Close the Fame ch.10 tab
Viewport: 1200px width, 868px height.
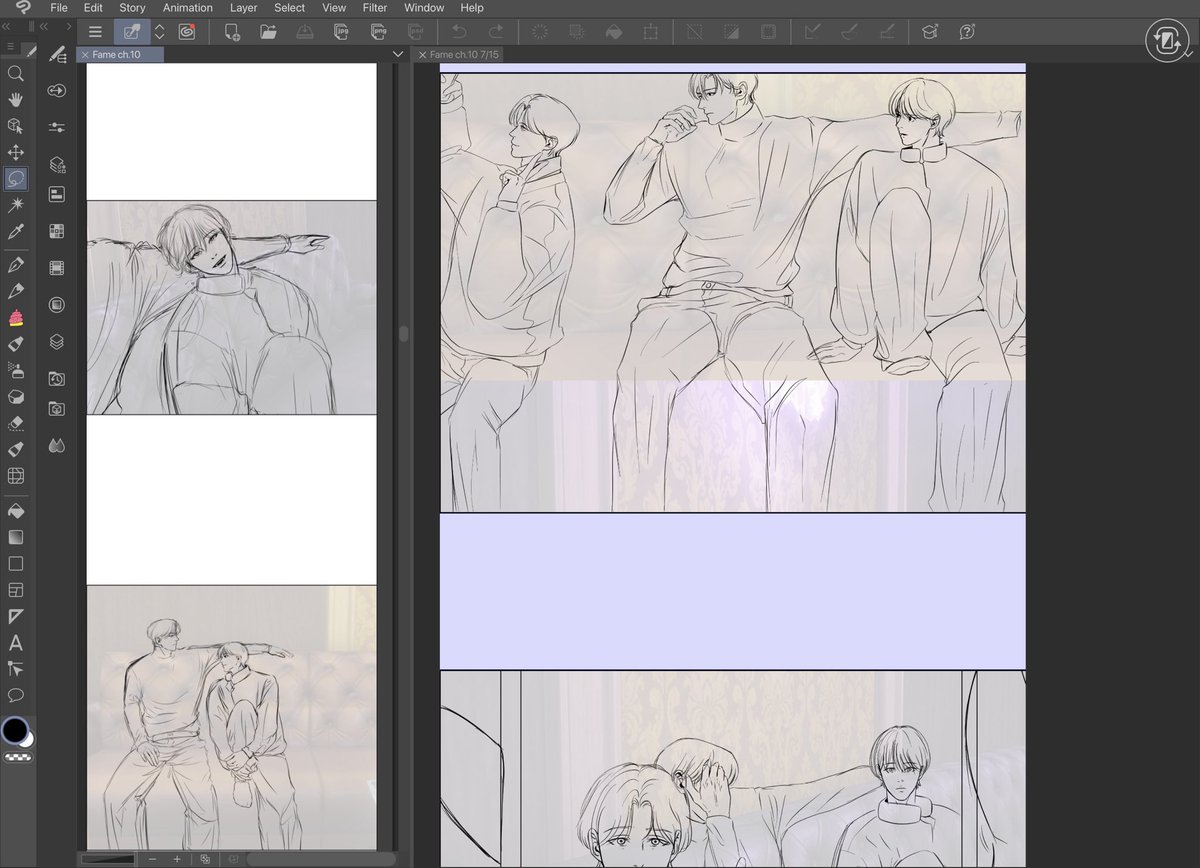(84, 54)
